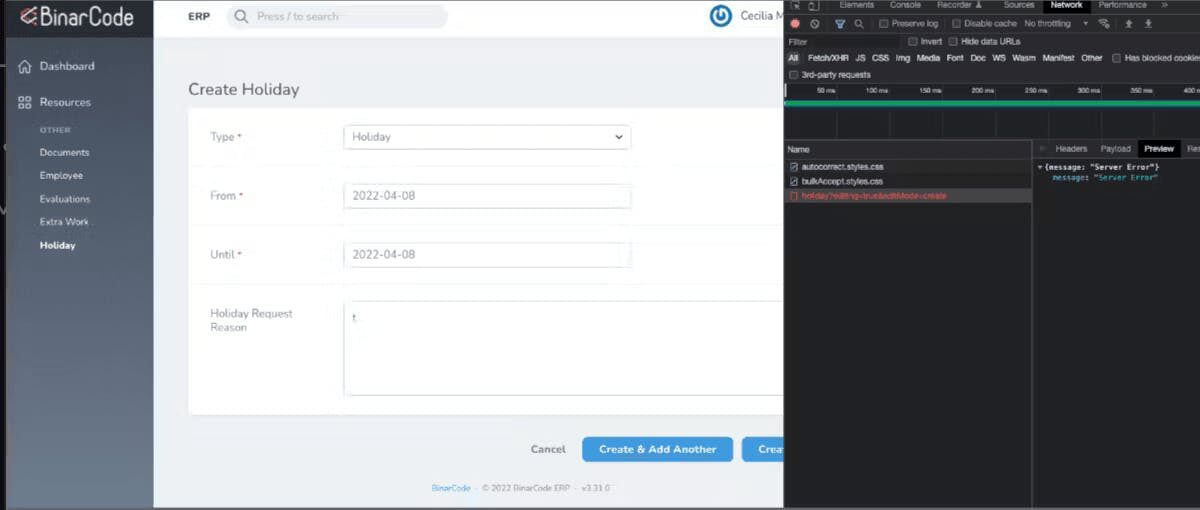1200x510 pixels.
Task: Filter requests by WS
Action: tap(999, 58)
